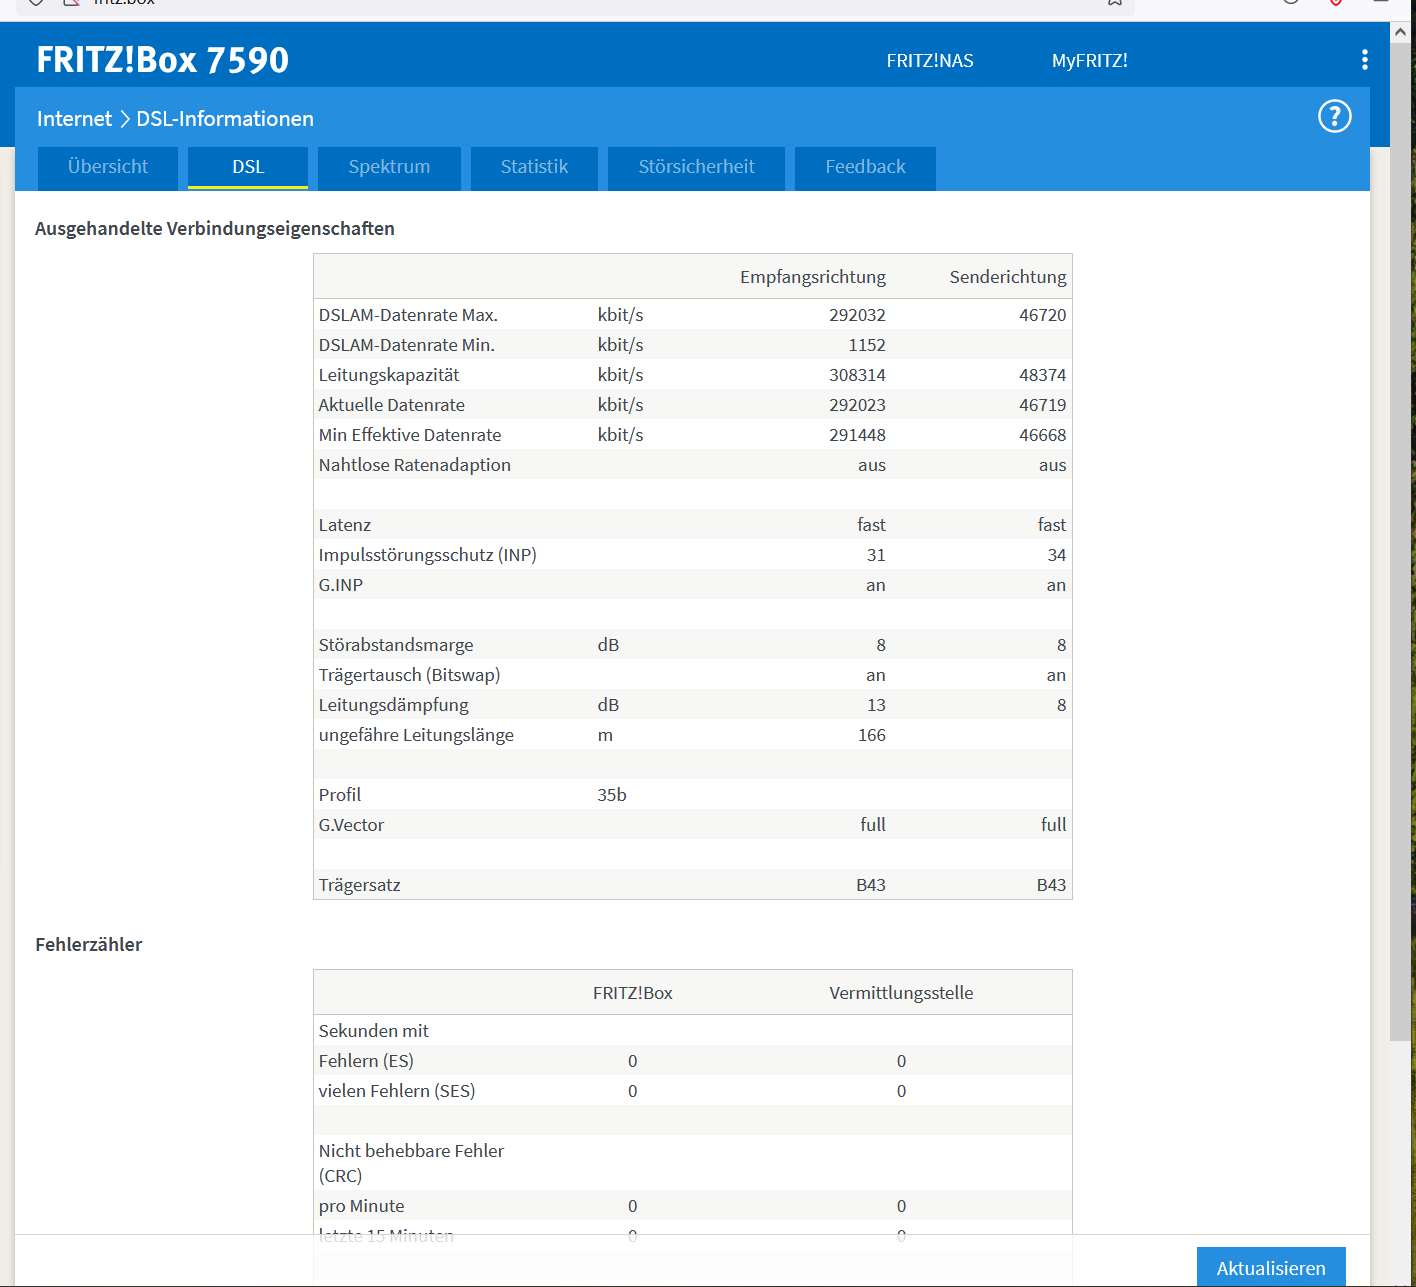1416x1287 pixels.
Task: Click the Empfangsrichtung column header
Action: click(813, 277)
